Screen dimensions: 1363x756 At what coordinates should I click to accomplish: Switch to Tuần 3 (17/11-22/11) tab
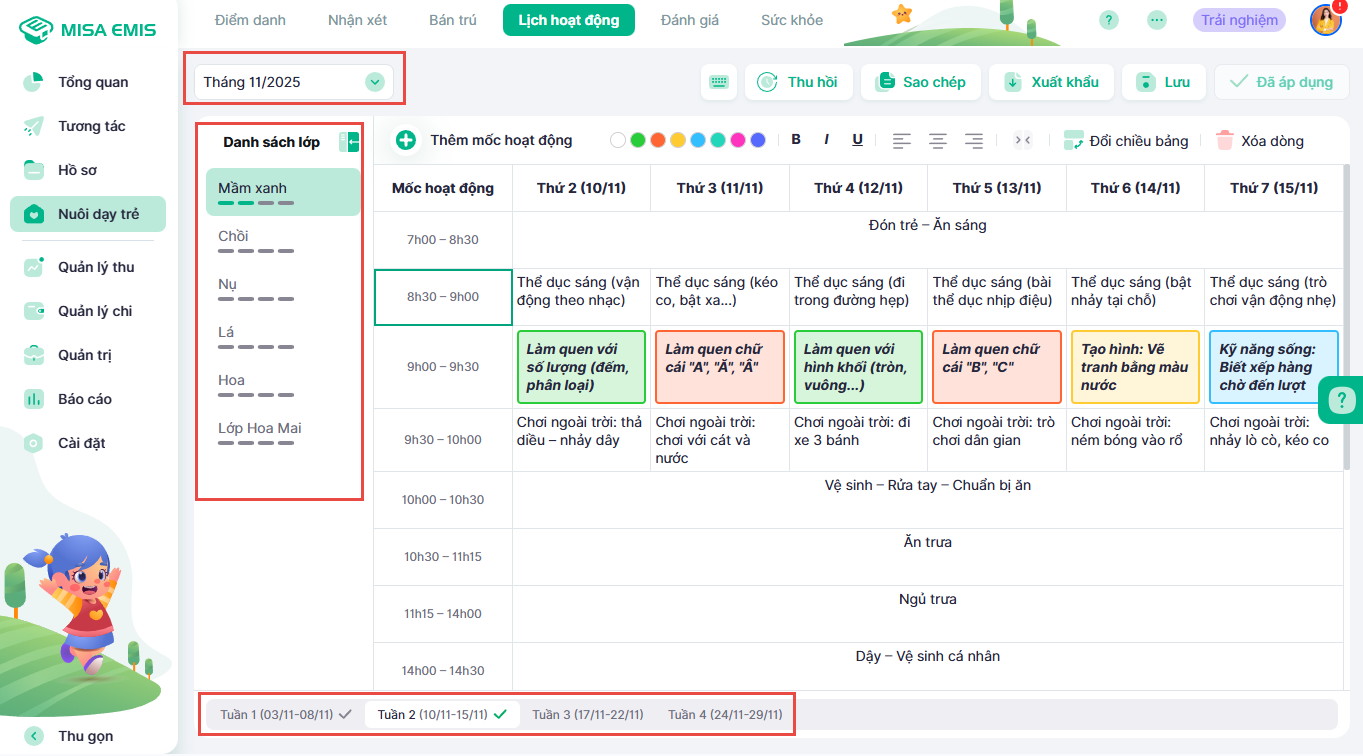pos(586,714)
